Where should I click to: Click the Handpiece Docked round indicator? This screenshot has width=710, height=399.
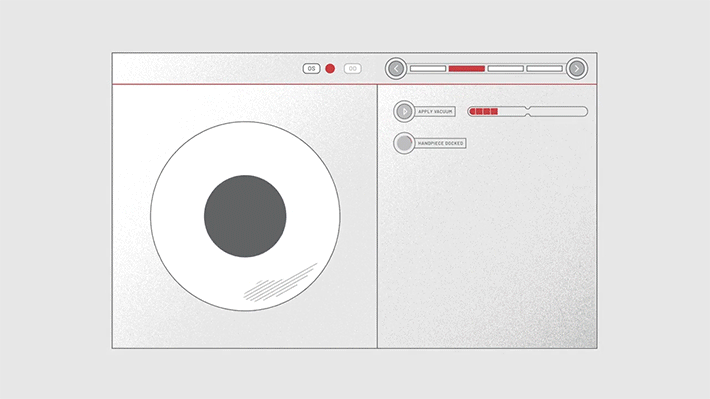404,143
